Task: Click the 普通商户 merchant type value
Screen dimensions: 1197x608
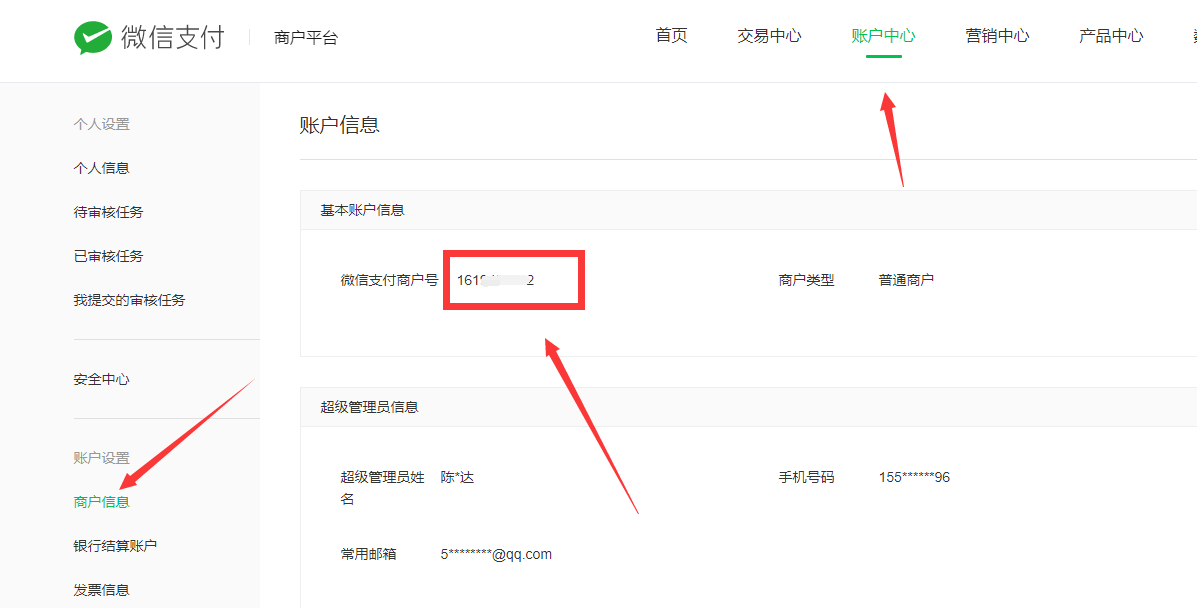Action: [906, 280]
